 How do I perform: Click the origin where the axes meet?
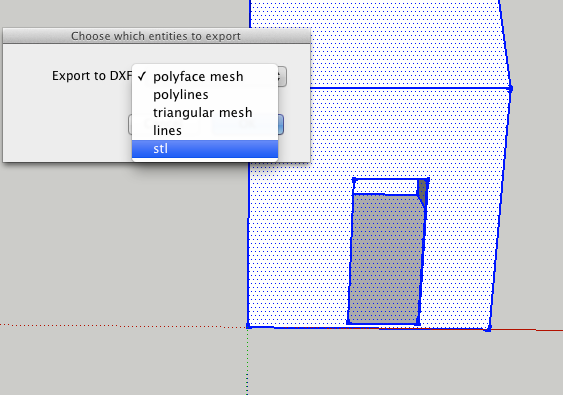[248, 326]
